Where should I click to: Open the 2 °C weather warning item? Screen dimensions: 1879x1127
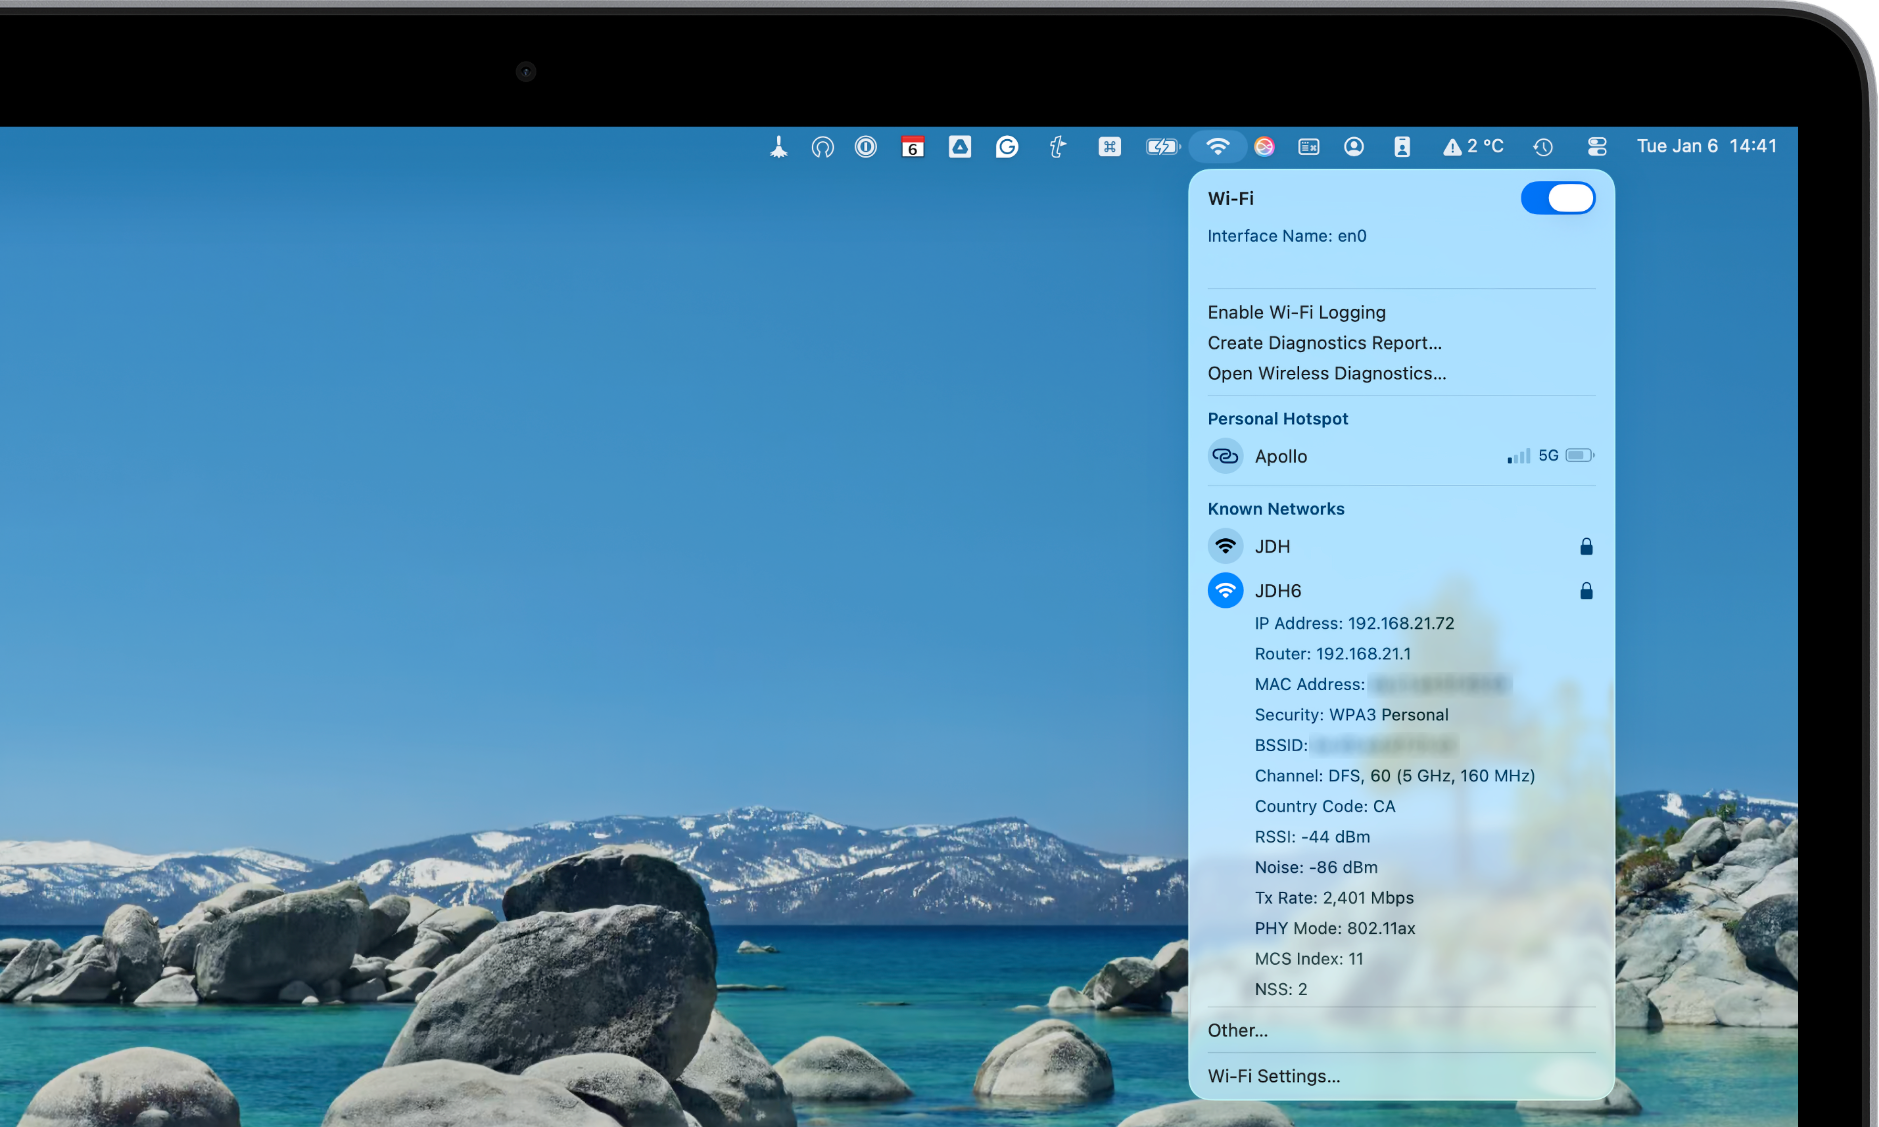tap(1473, 147)
